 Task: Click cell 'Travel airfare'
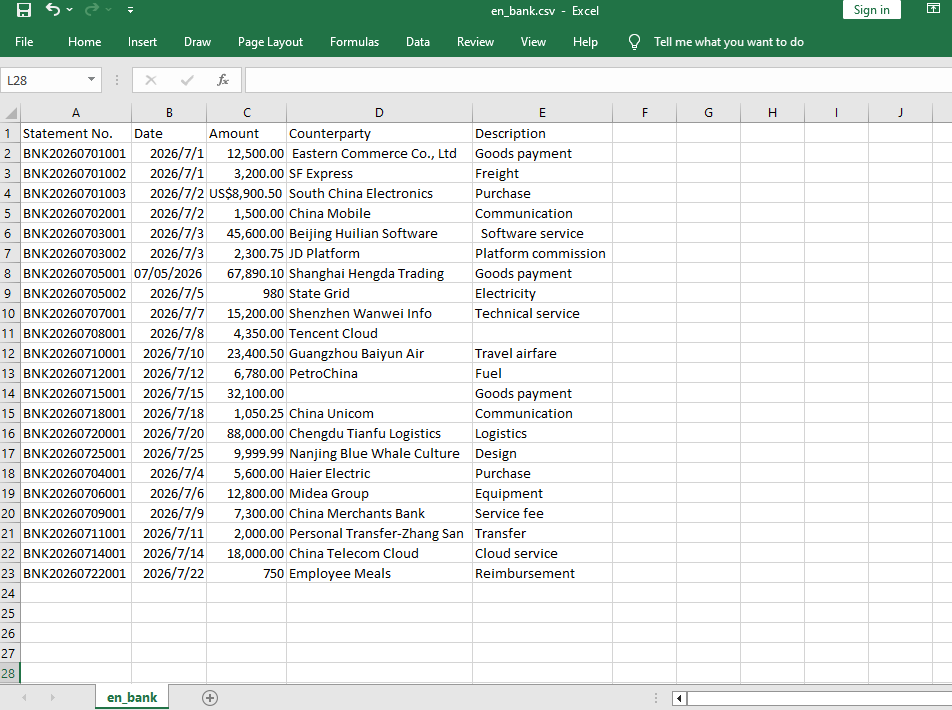coord(542,353)
